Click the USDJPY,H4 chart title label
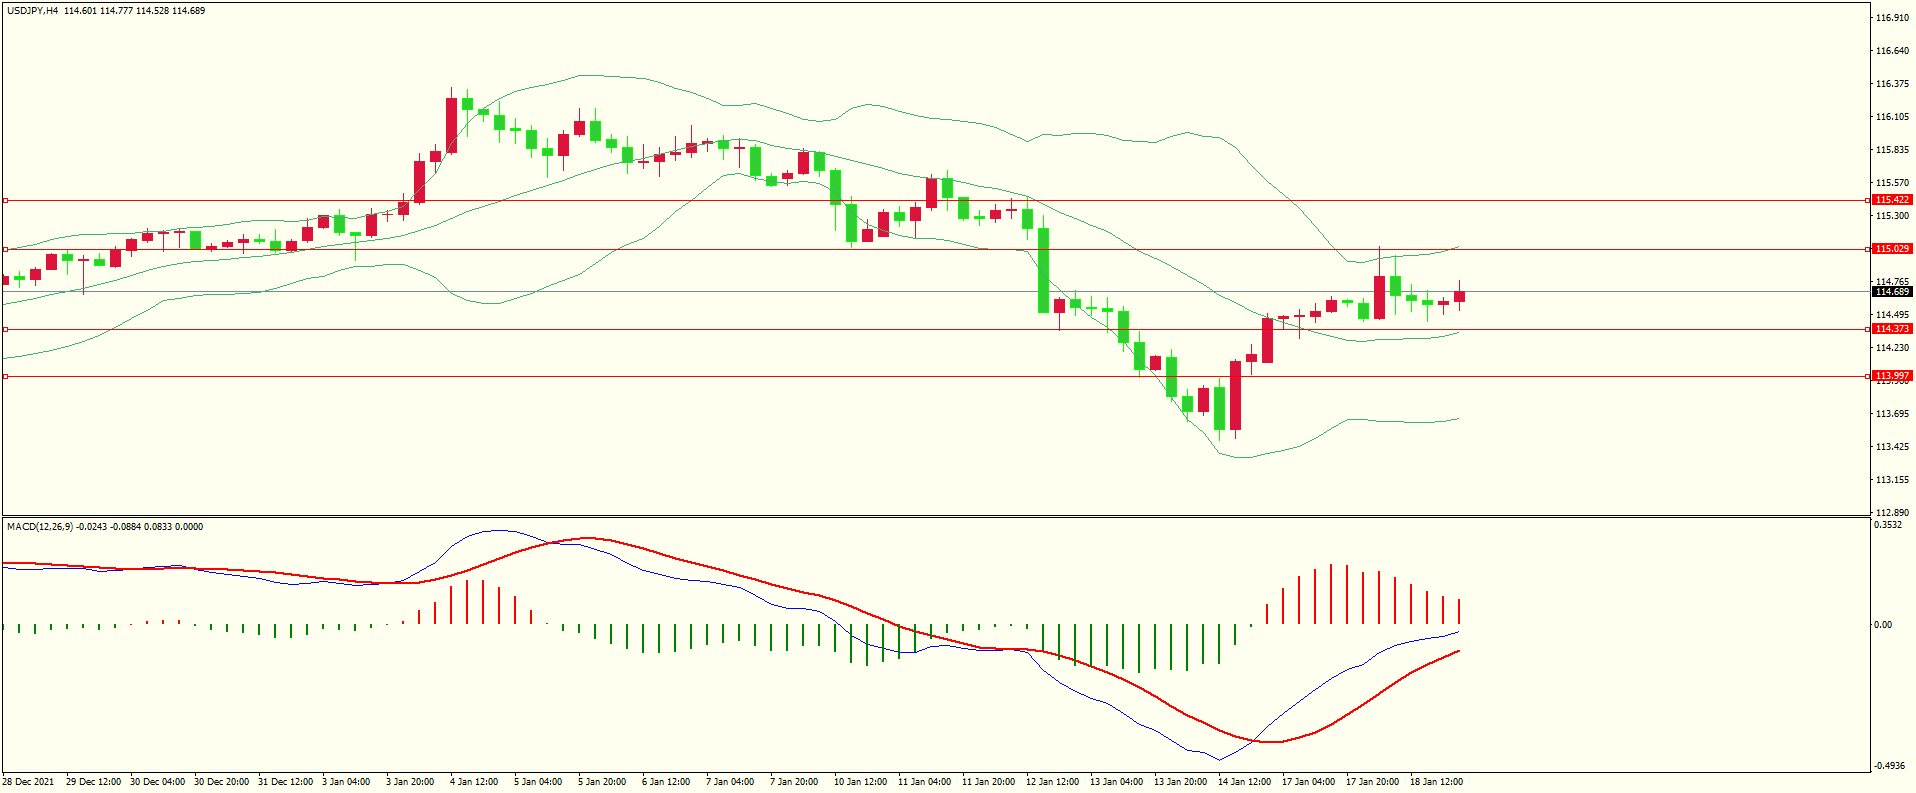 [x=32, y=11]
